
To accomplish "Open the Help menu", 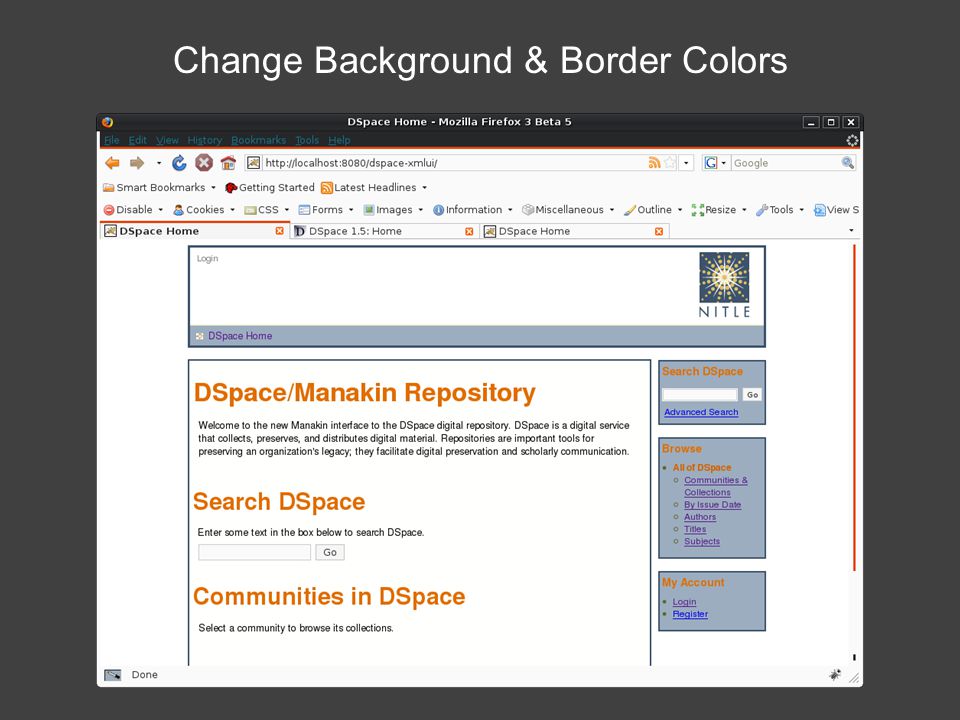I will pos(339,140).
